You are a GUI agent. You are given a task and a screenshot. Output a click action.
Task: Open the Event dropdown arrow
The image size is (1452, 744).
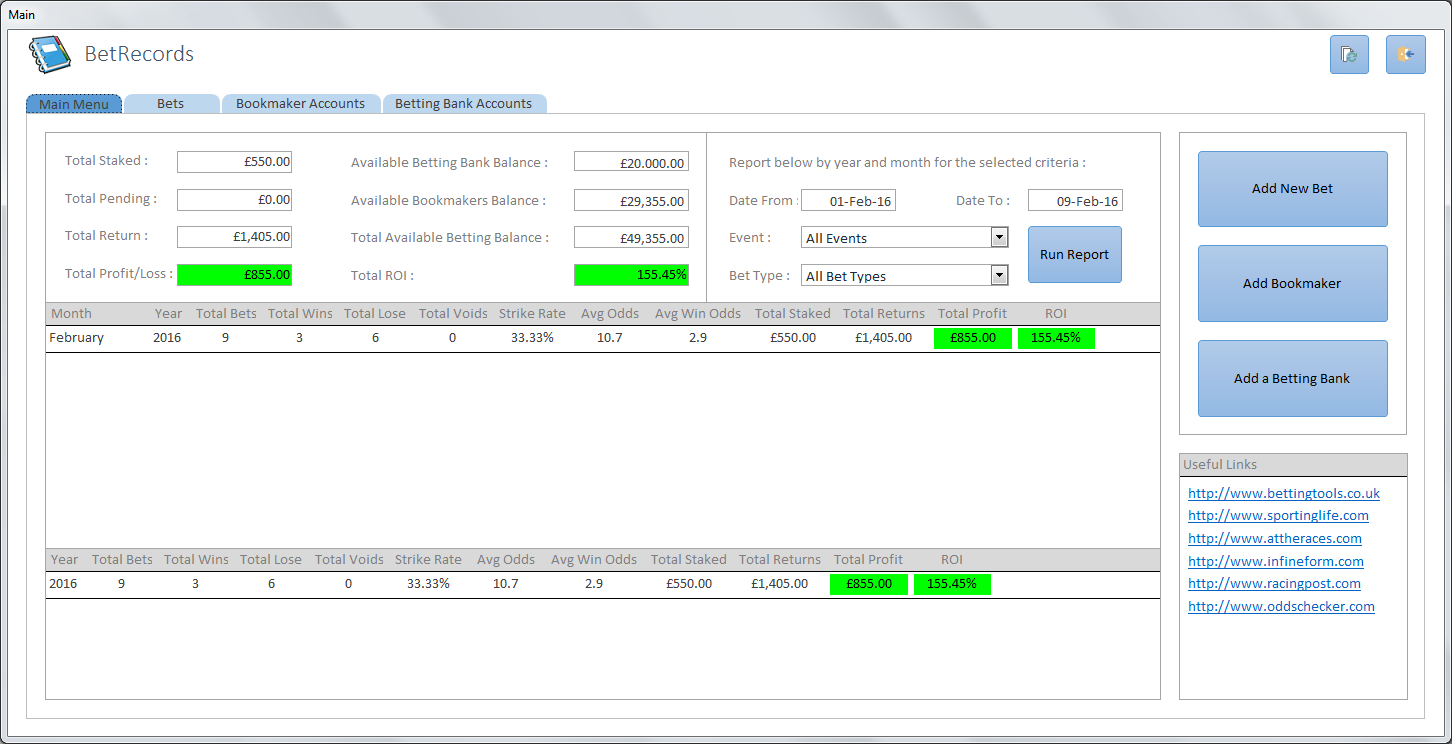coord(998,238)
